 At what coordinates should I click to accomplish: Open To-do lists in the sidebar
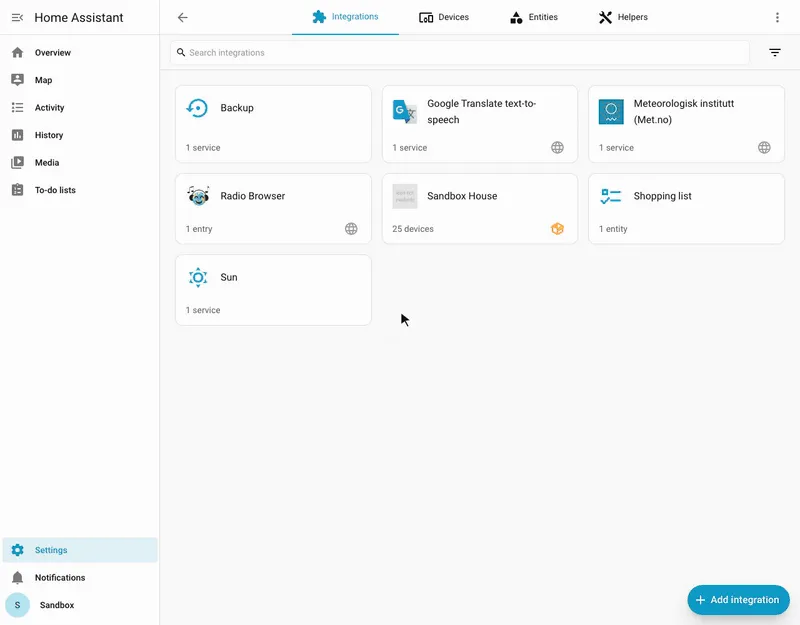coord(80,190)
